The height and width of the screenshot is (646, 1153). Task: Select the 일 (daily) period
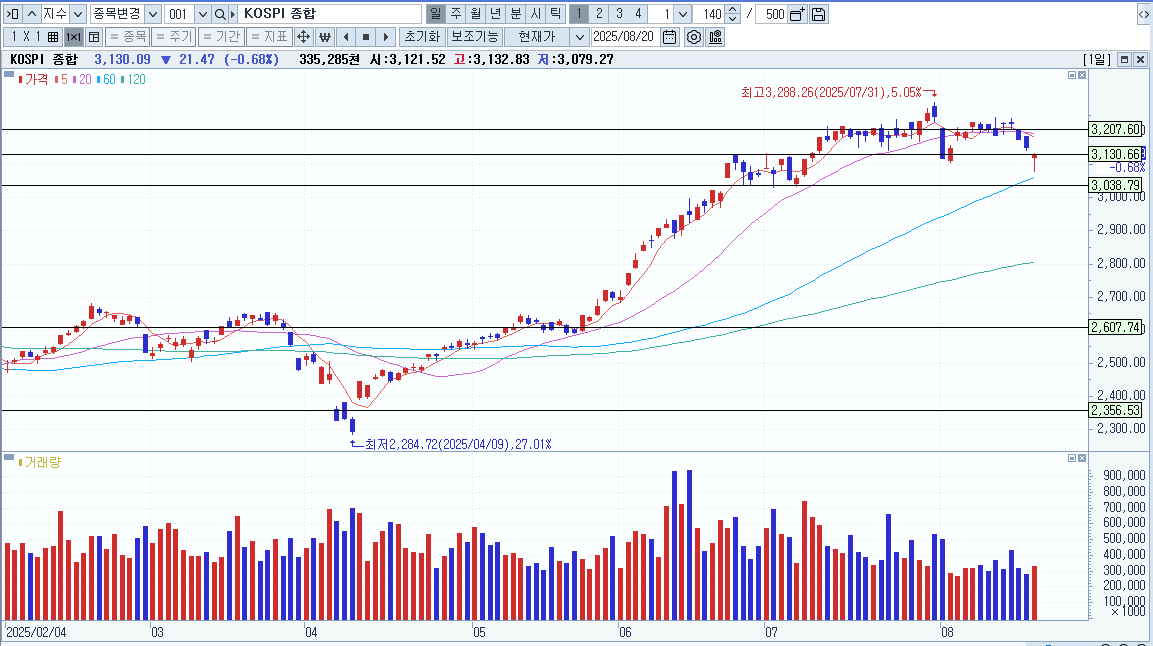pyautogui.click(x=436, y=14)
